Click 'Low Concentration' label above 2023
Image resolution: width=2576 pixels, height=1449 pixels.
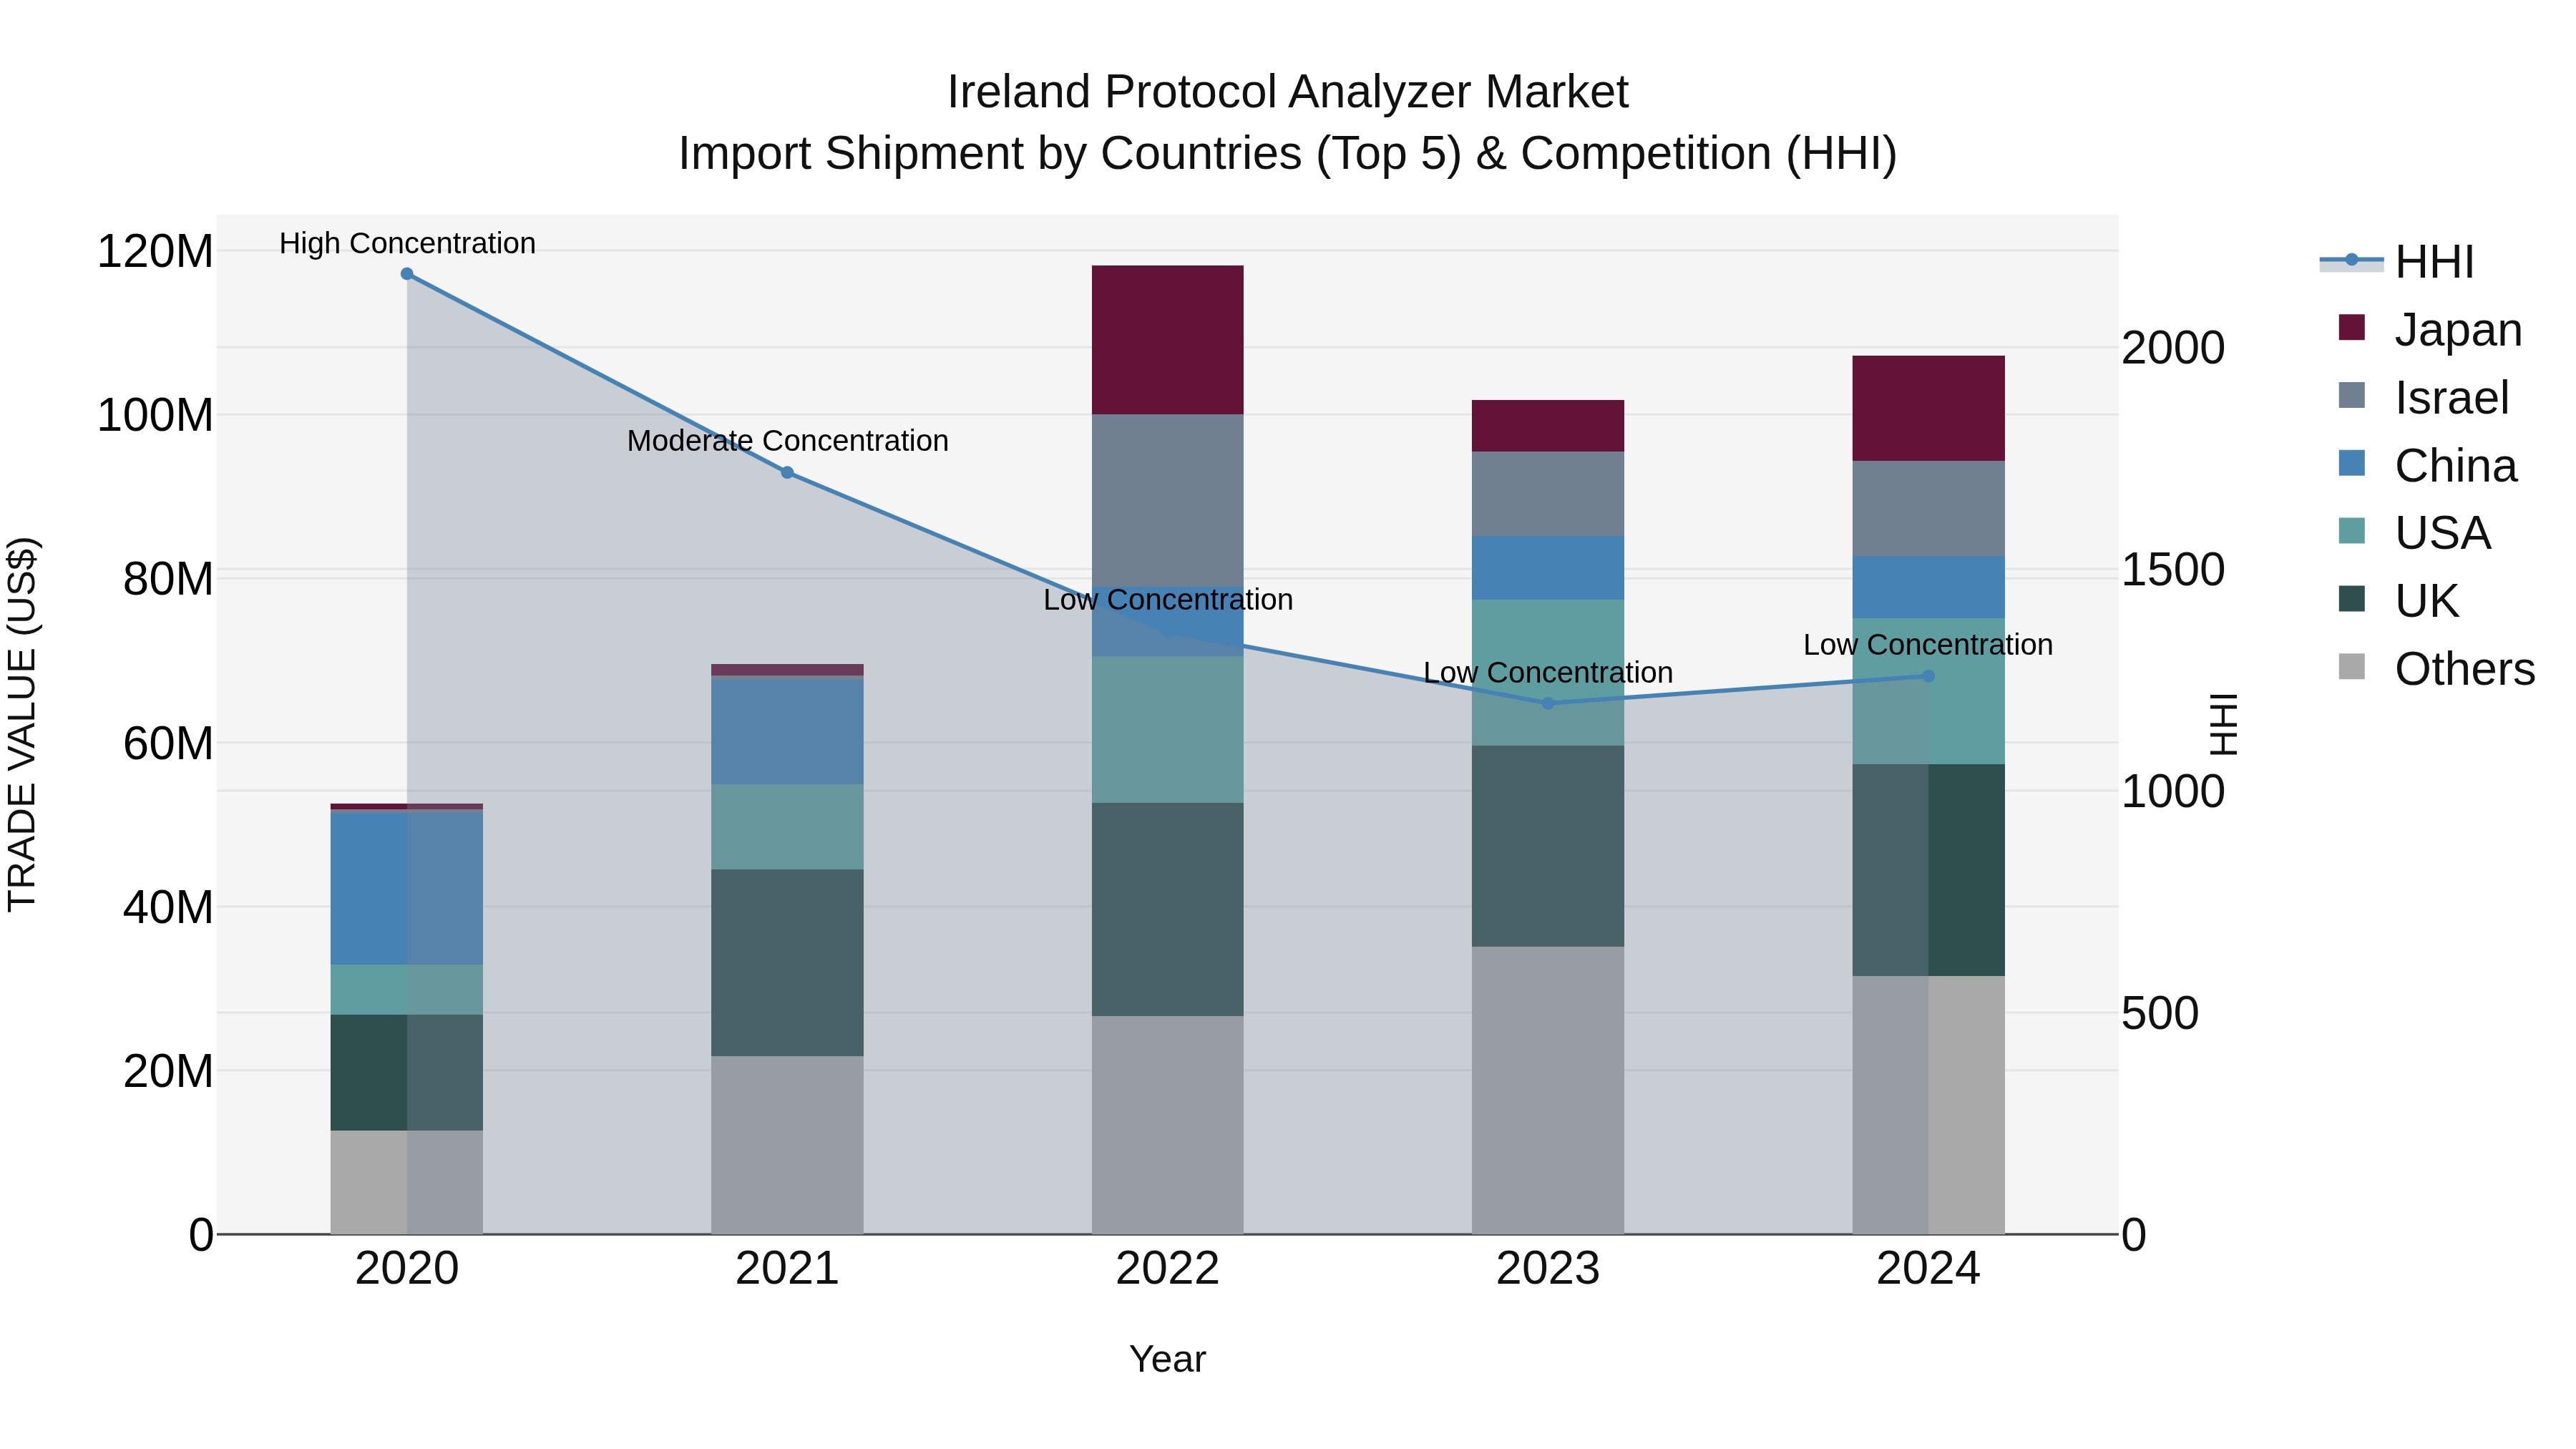click(x=1548, y=673)
